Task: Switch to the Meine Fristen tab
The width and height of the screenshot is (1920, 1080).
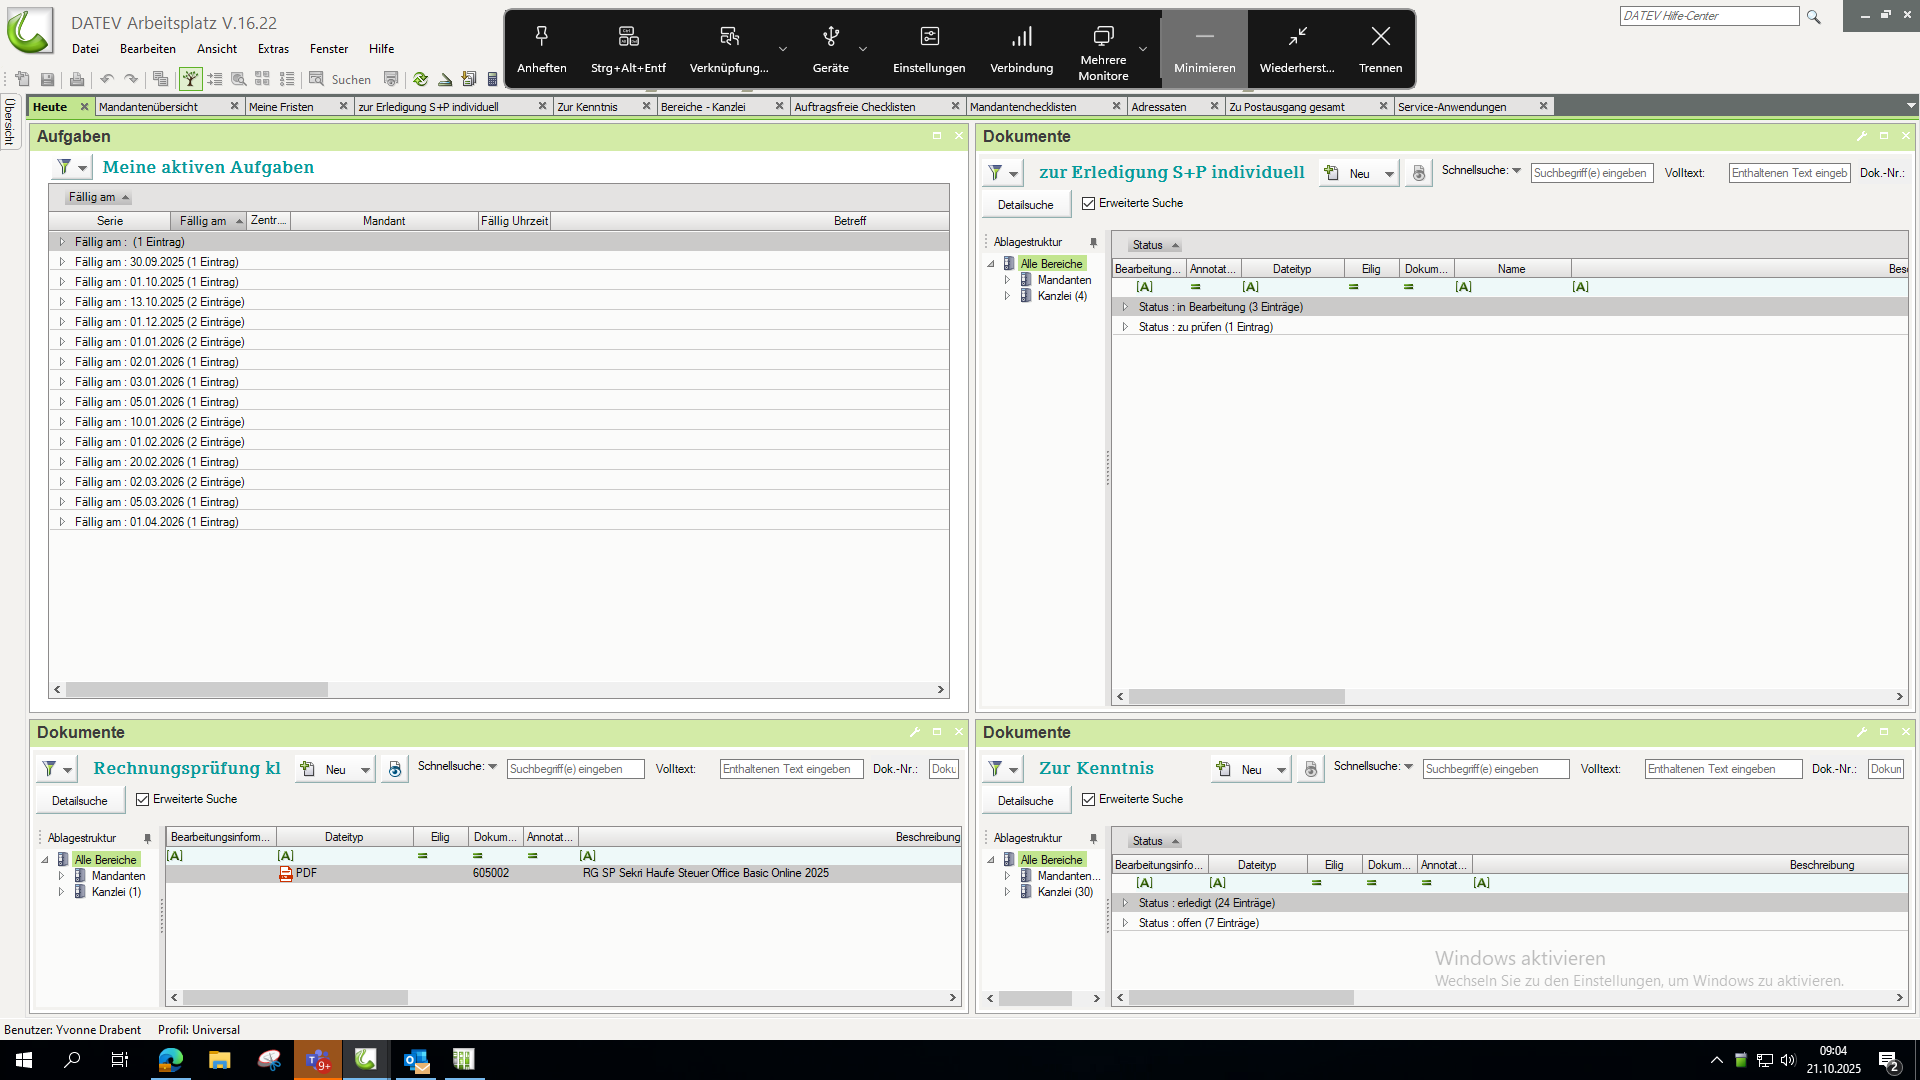Action: click(x=282, y=107)
